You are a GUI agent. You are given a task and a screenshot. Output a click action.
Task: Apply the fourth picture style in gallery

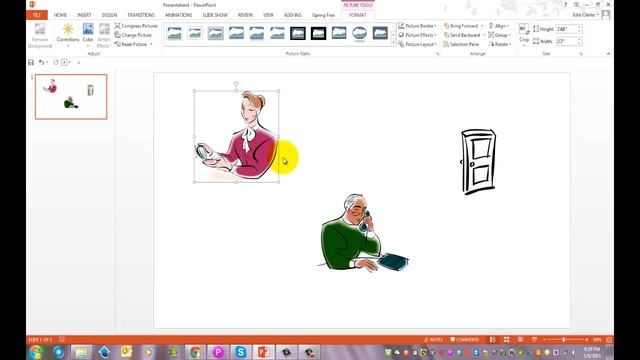tap(236, 33)
